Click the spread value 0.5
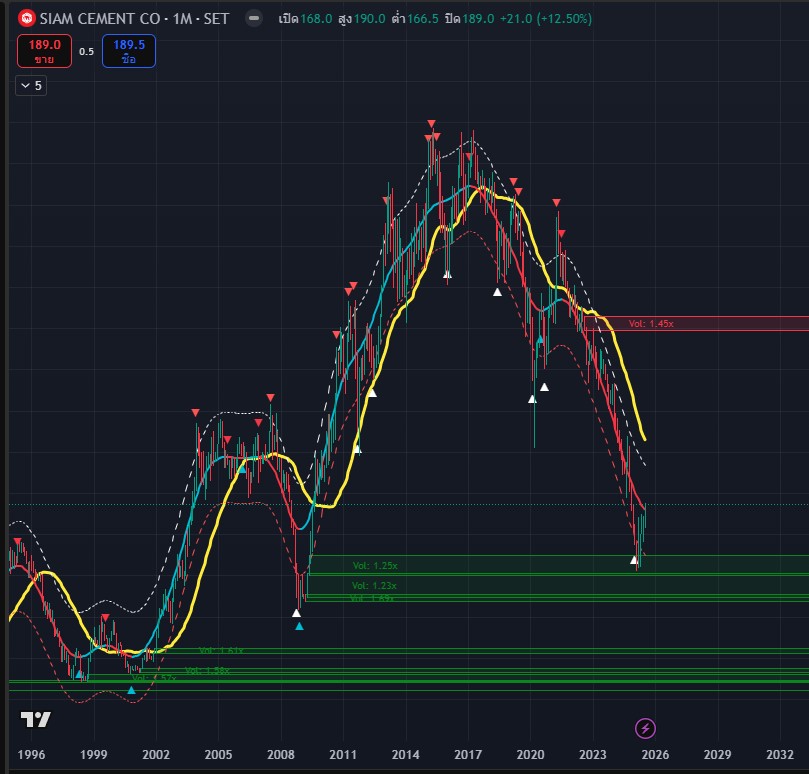The width and height of the screenshot is (809, 774). point(87,52)
